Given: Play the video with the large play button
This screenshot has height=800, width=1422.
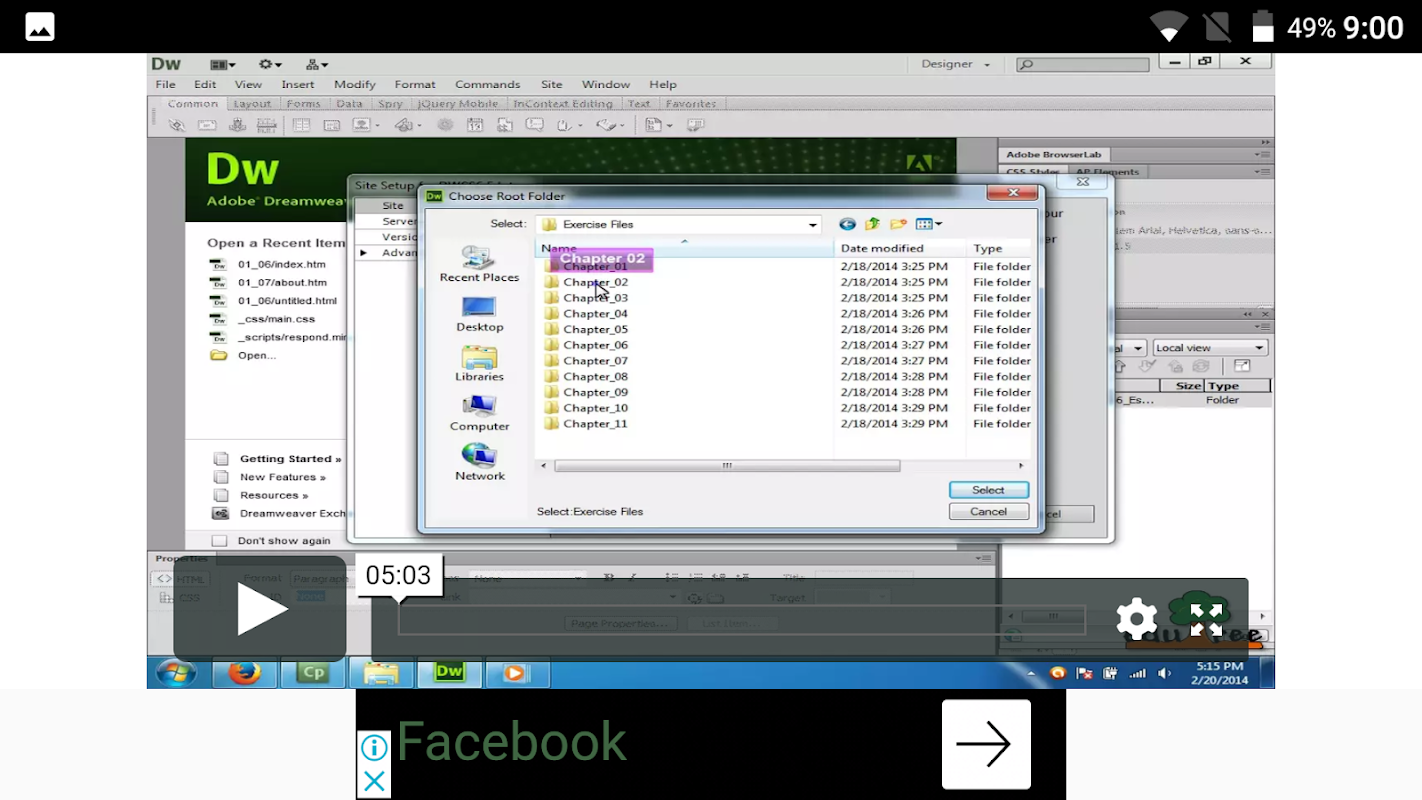Looking at the screenshot, I should coord(260,610).
